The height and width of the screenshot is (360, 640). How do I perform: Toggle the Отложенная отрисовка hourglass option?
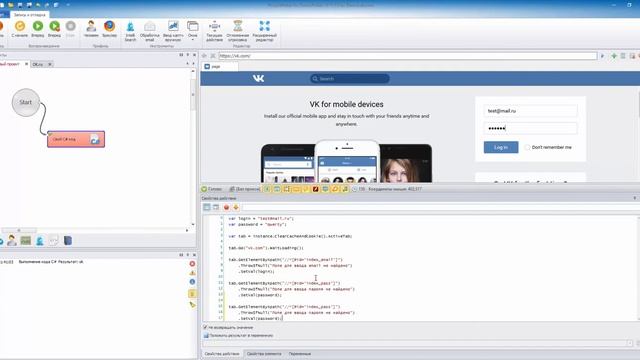coord(238,31)
